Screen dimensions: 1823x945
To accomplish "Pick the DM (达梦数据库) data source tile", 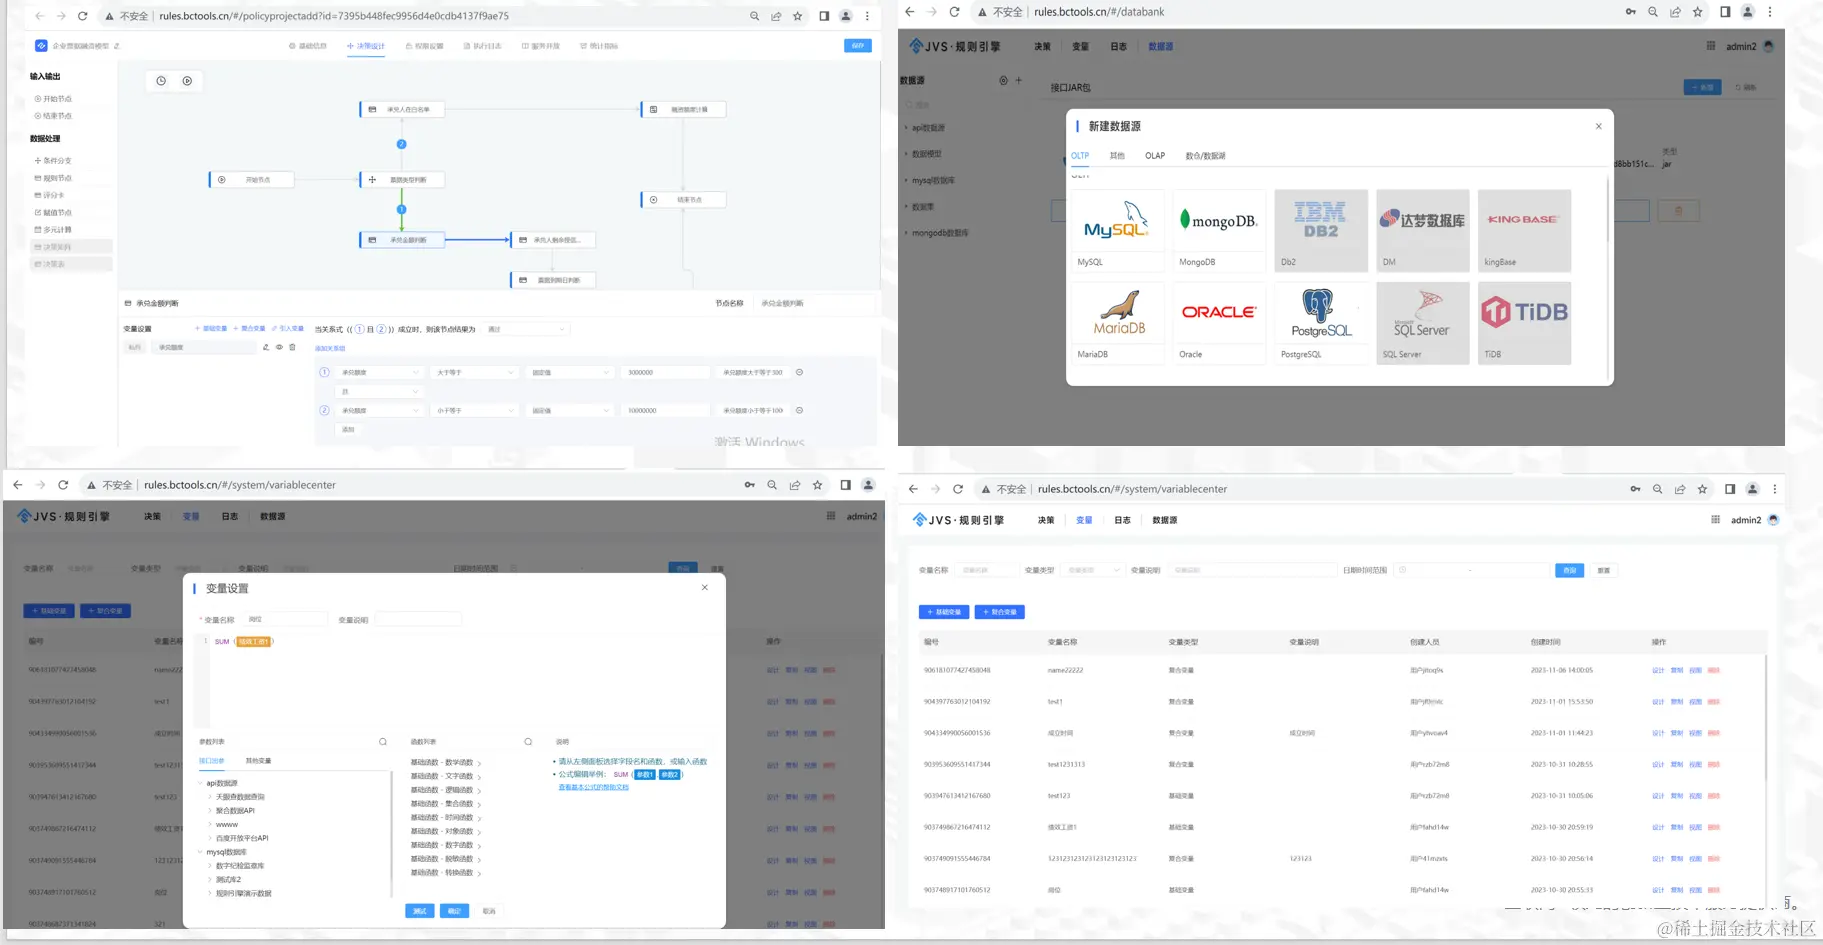I will (x=1423, y=230).
